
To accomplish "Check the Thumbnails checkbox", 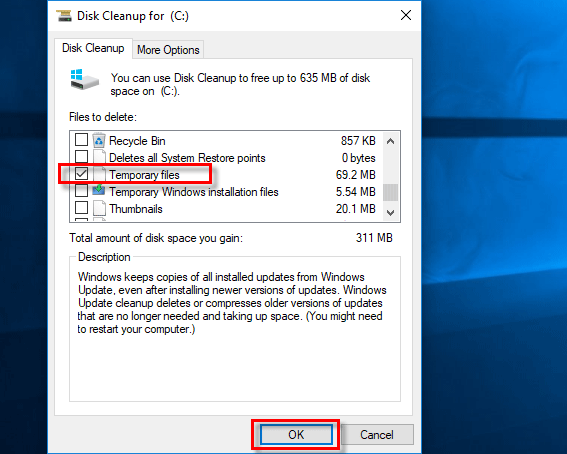I will [81, 208].
